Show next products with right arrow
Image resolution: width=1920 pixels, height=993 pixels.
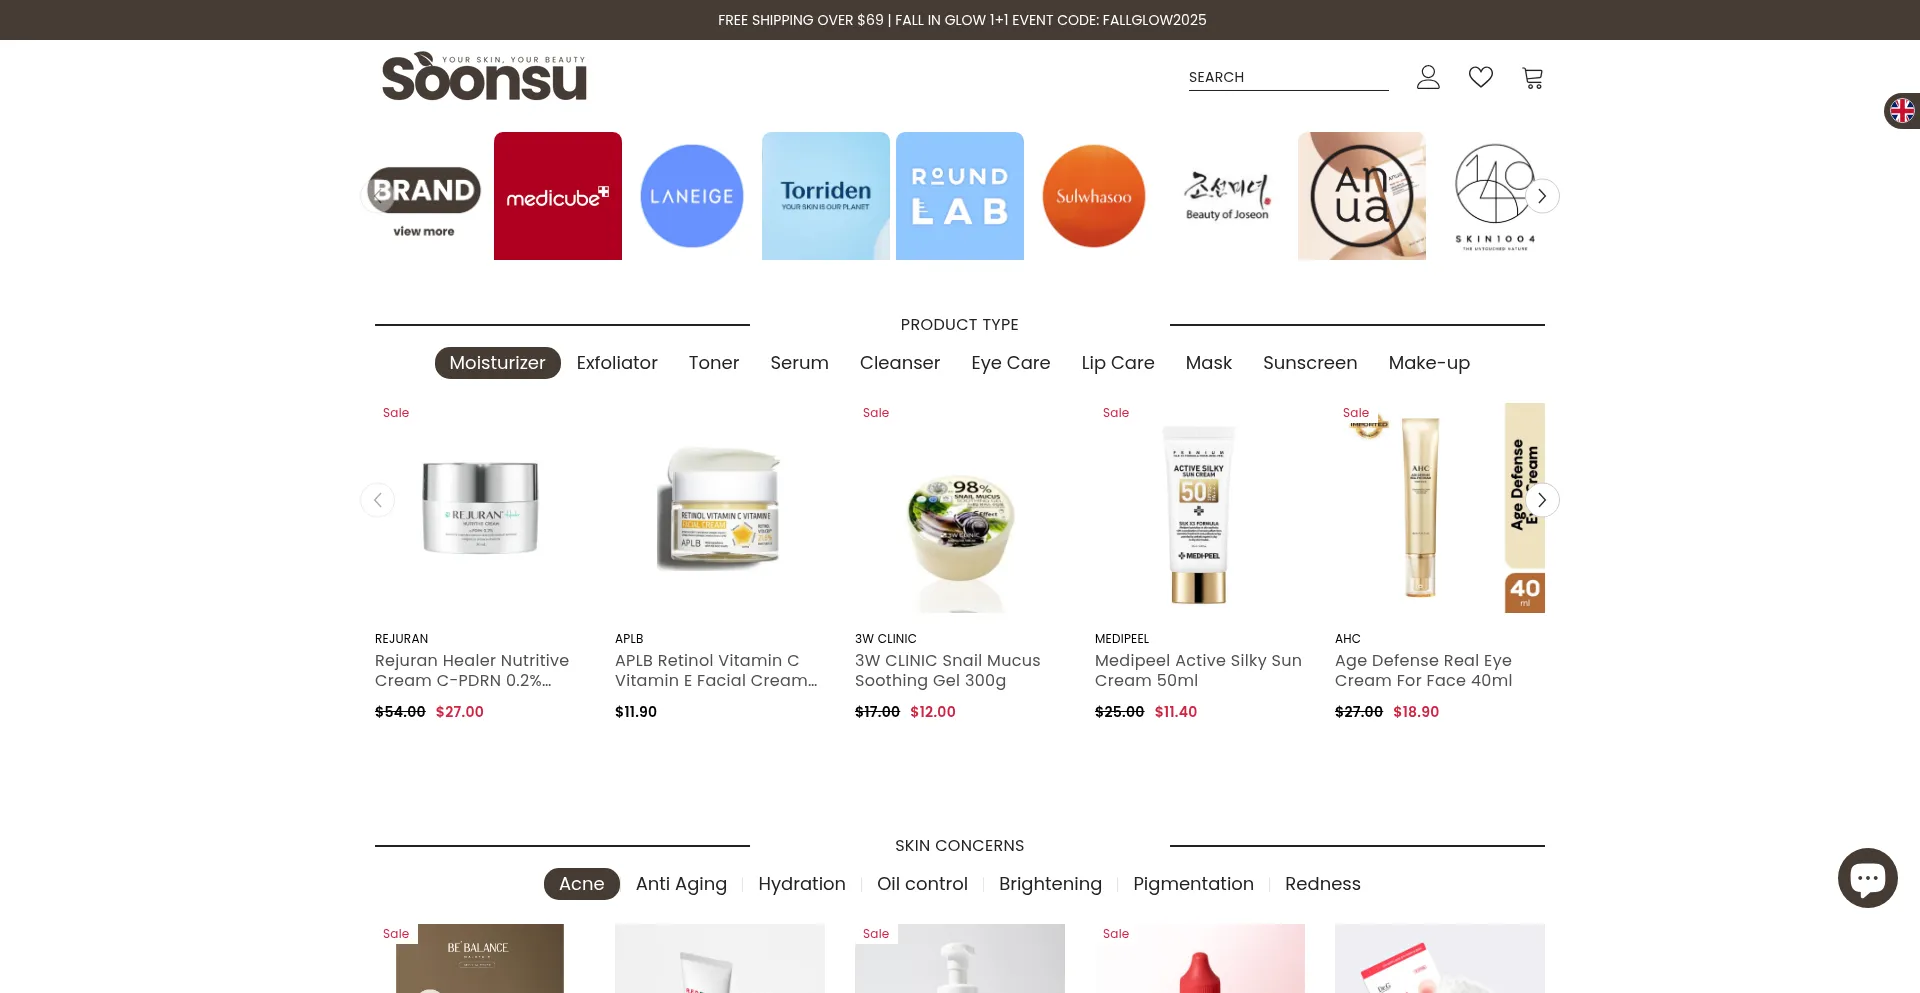point(1542,500)
